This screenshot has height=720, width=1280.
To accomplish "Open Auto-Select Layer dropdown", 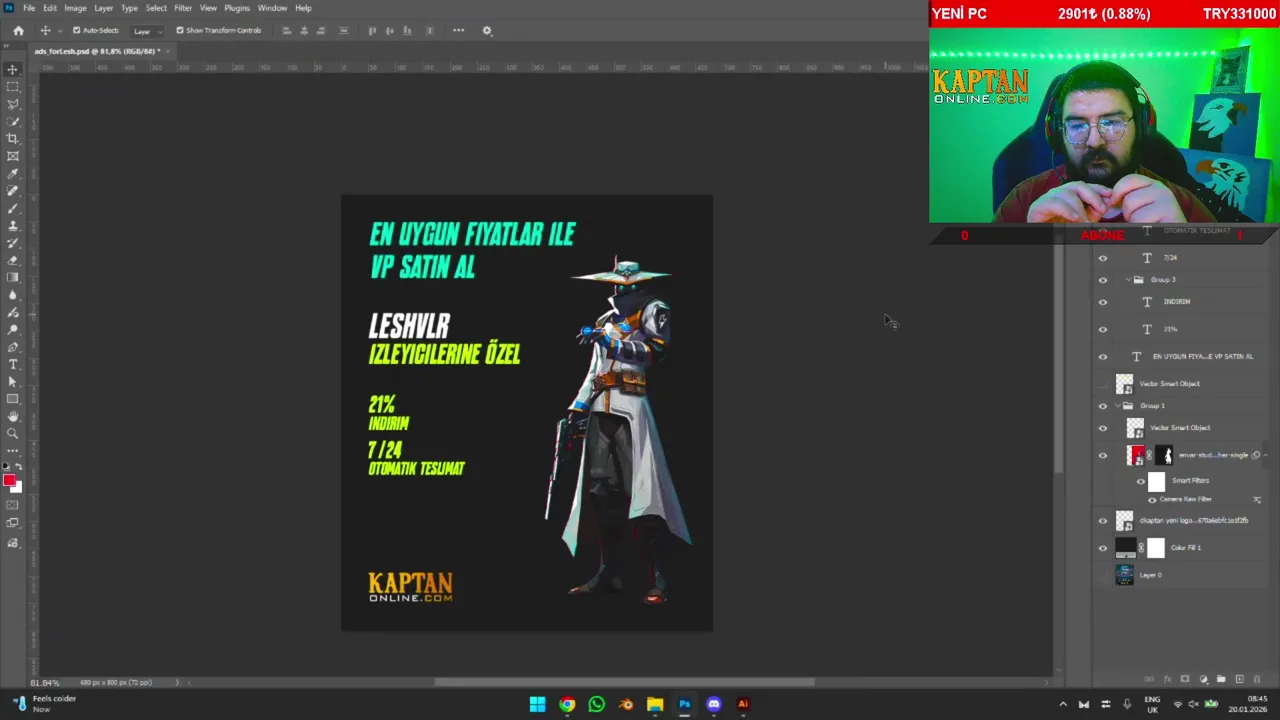I will pos(147,31).
